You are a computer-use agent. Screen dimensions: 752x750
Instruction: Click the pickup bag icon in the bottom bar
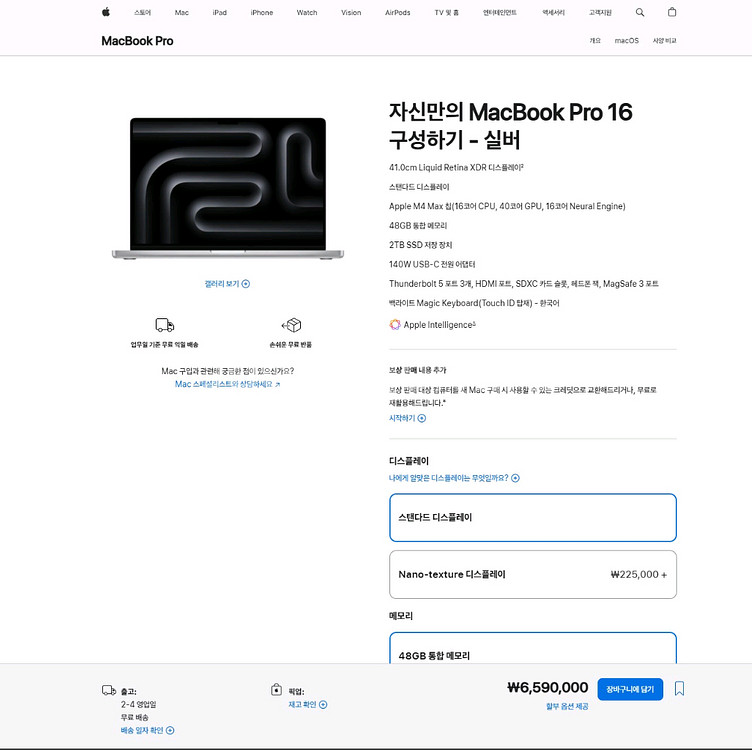pos(276,690)
